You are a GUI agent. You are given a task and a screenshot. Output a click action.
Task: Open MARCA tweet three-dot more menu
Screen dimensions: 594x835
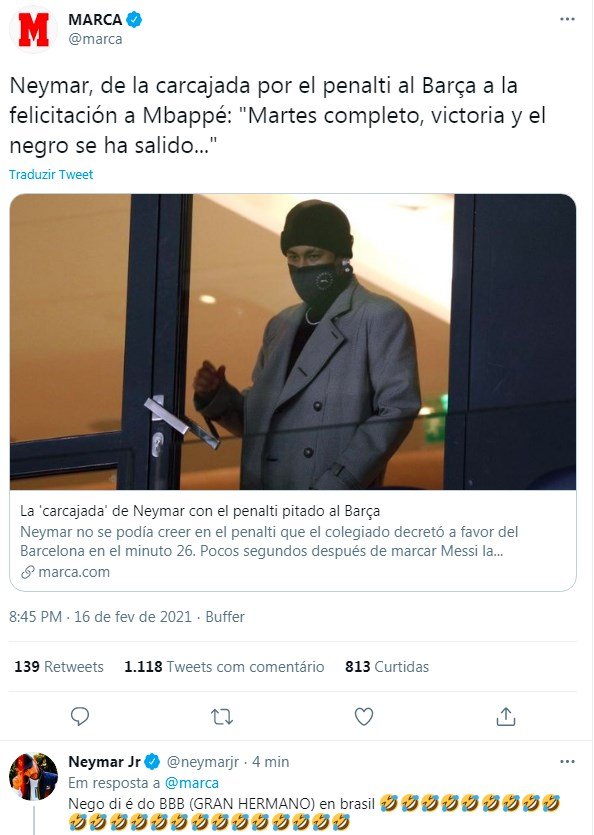pos(567,19)
